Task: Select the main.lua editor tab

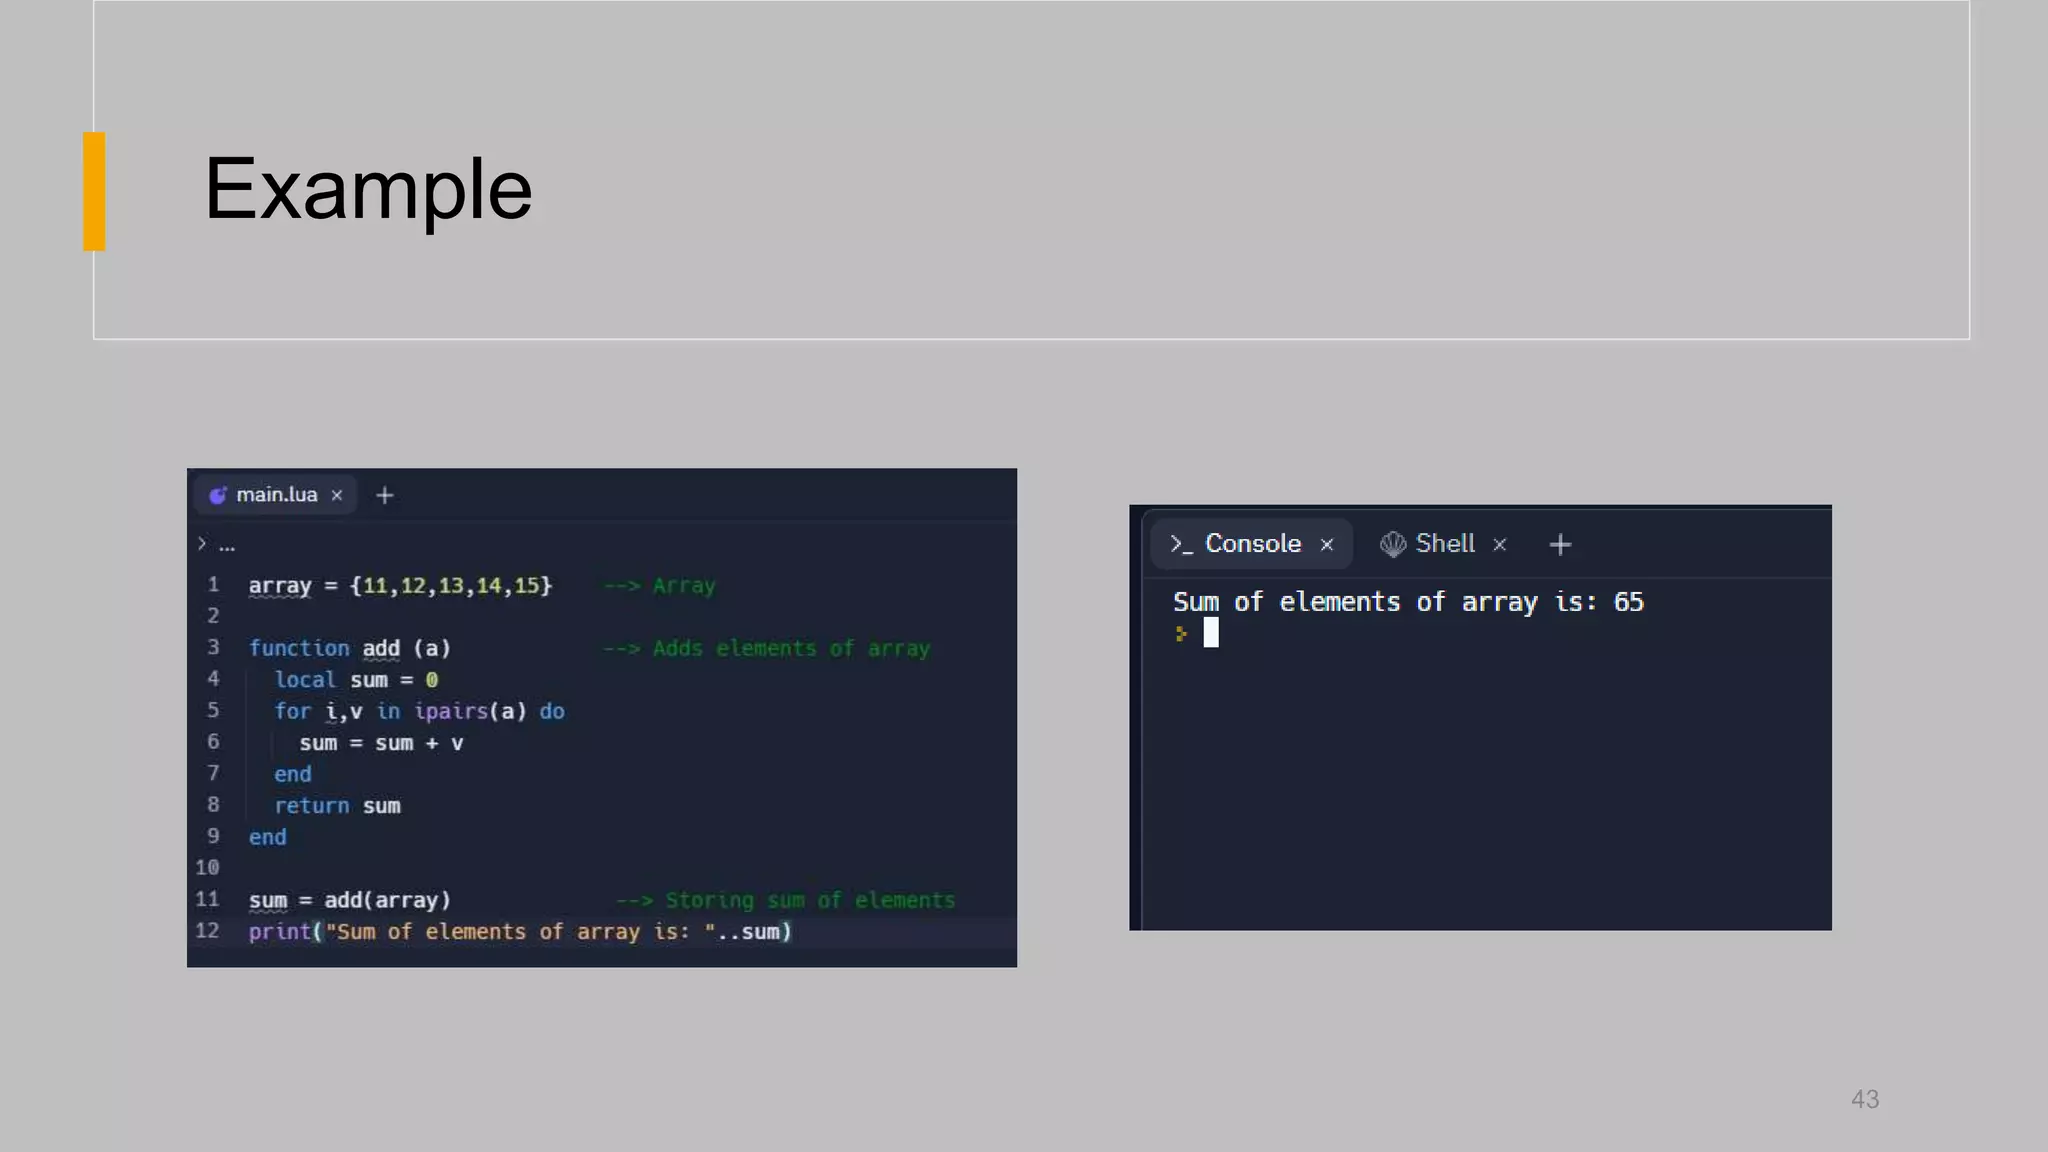Action: coord(276,495)
